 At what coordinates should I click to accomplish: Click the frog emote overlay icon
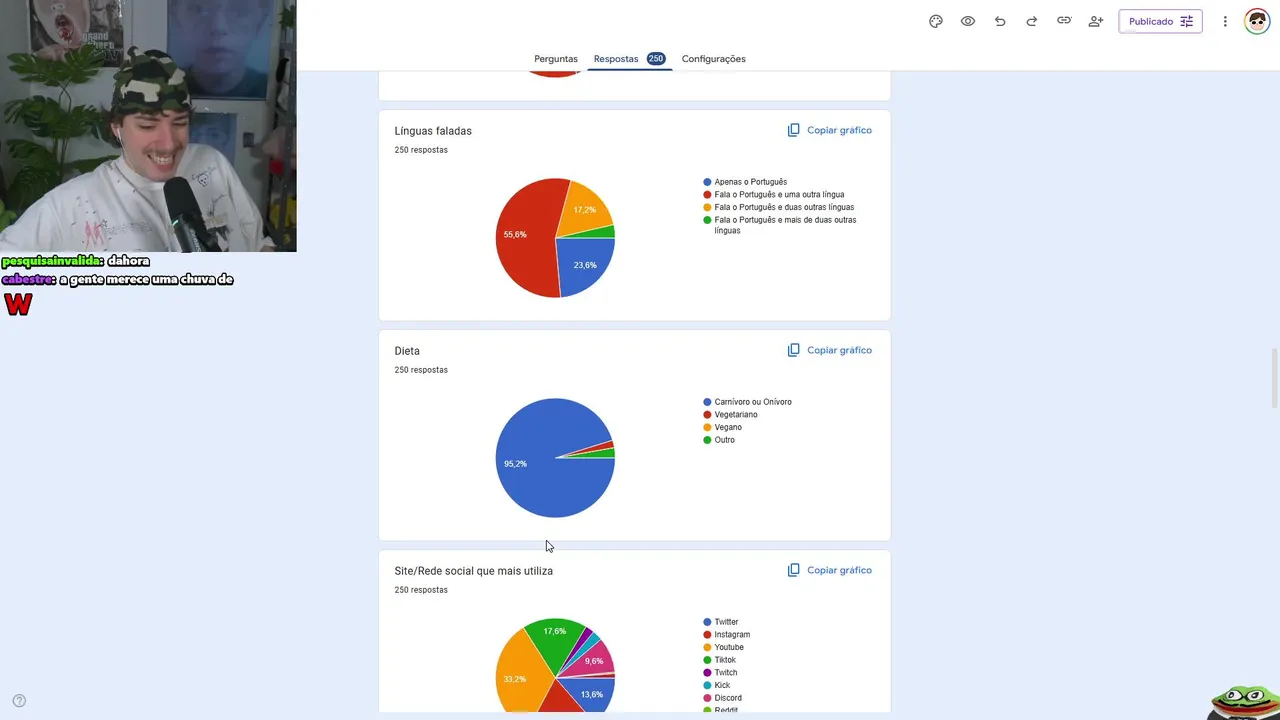point(1245,701)
